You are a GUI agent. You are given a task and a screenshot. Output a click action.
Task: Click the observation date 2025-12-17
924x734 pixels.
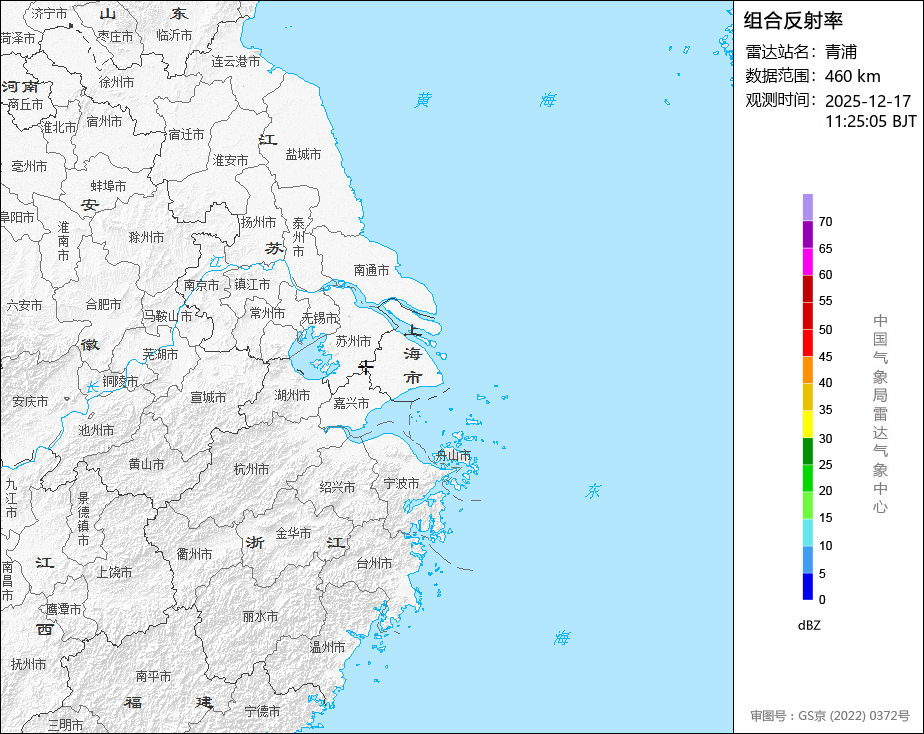868,101
